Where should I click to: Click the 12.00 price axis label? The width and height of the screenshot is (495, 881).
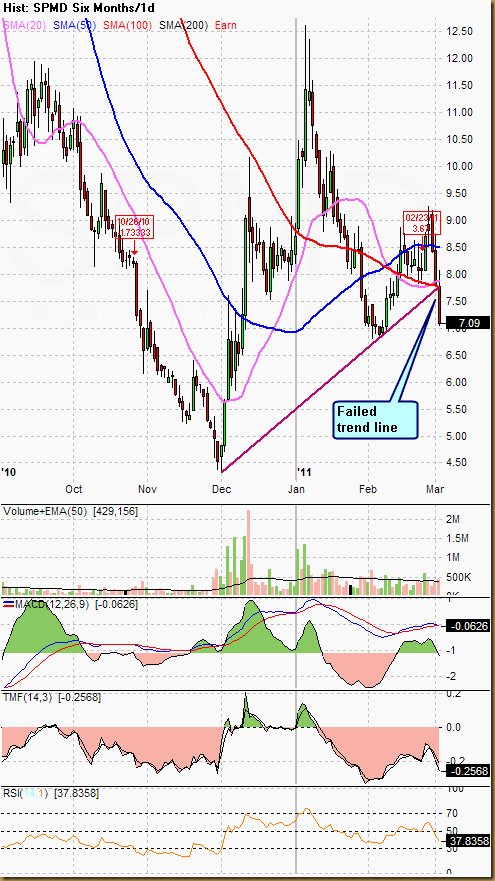click(460, 58)
